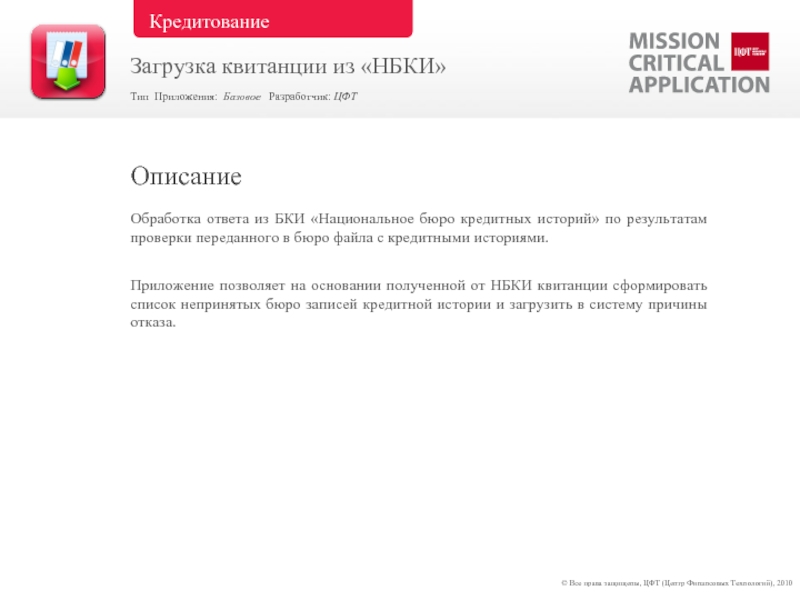
Task: Click the red ЦФТ logo square
Action: point(750,52)
